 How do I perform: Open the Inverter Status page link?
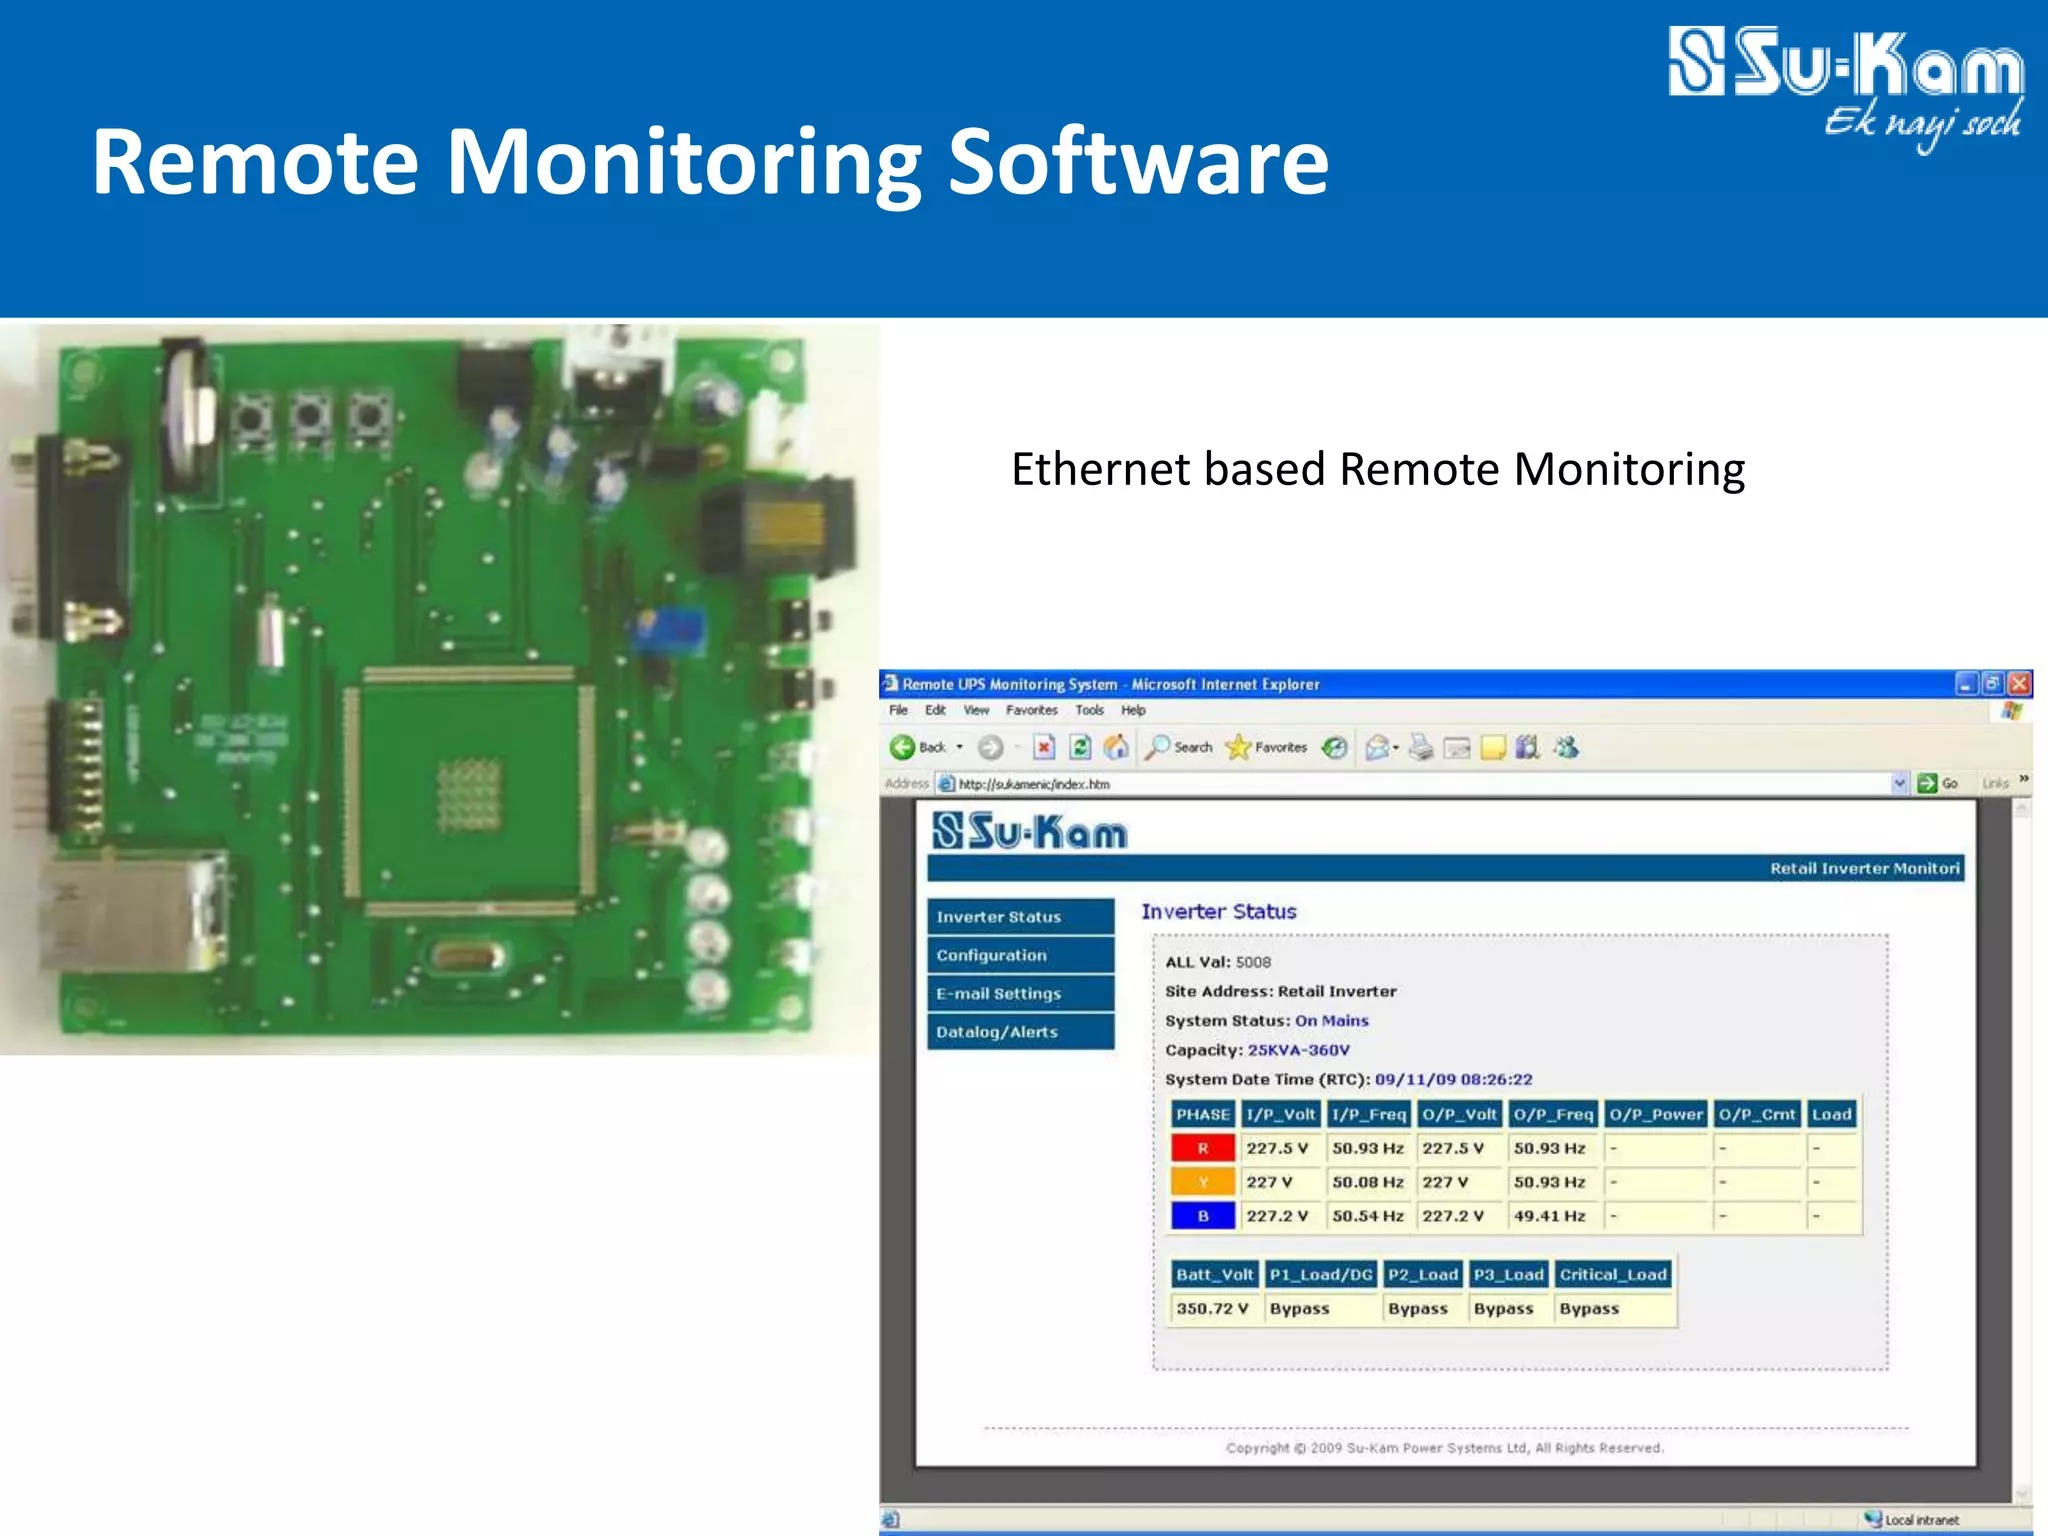1021,917
